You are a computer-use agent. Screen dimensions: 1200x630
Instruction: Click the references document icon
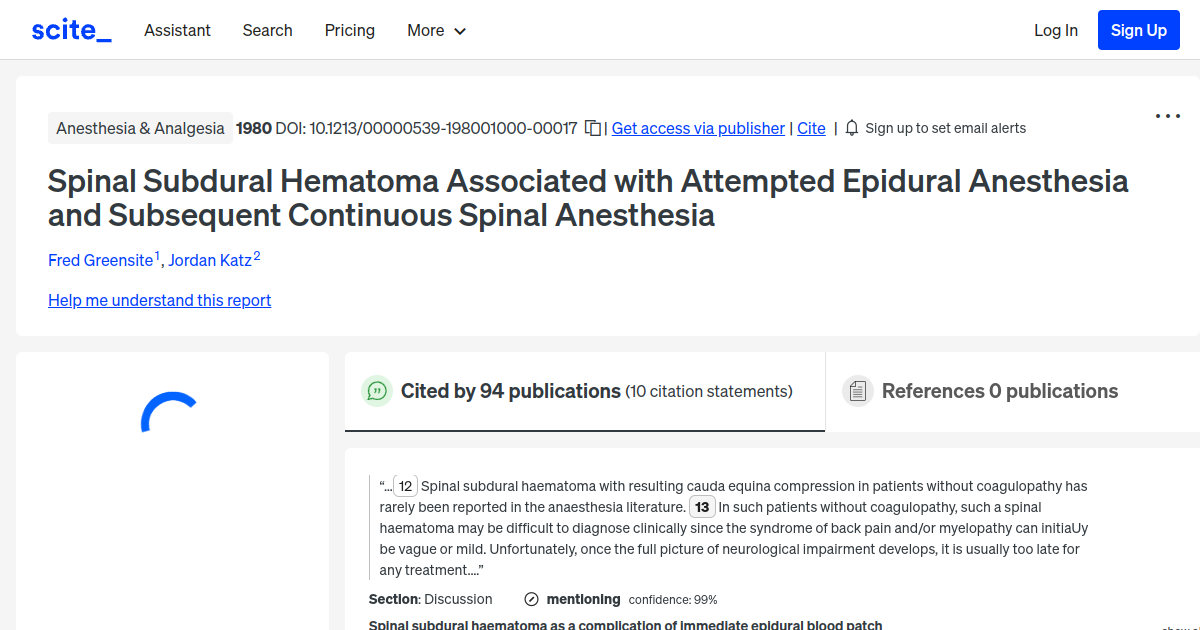[x=858, y=390]
